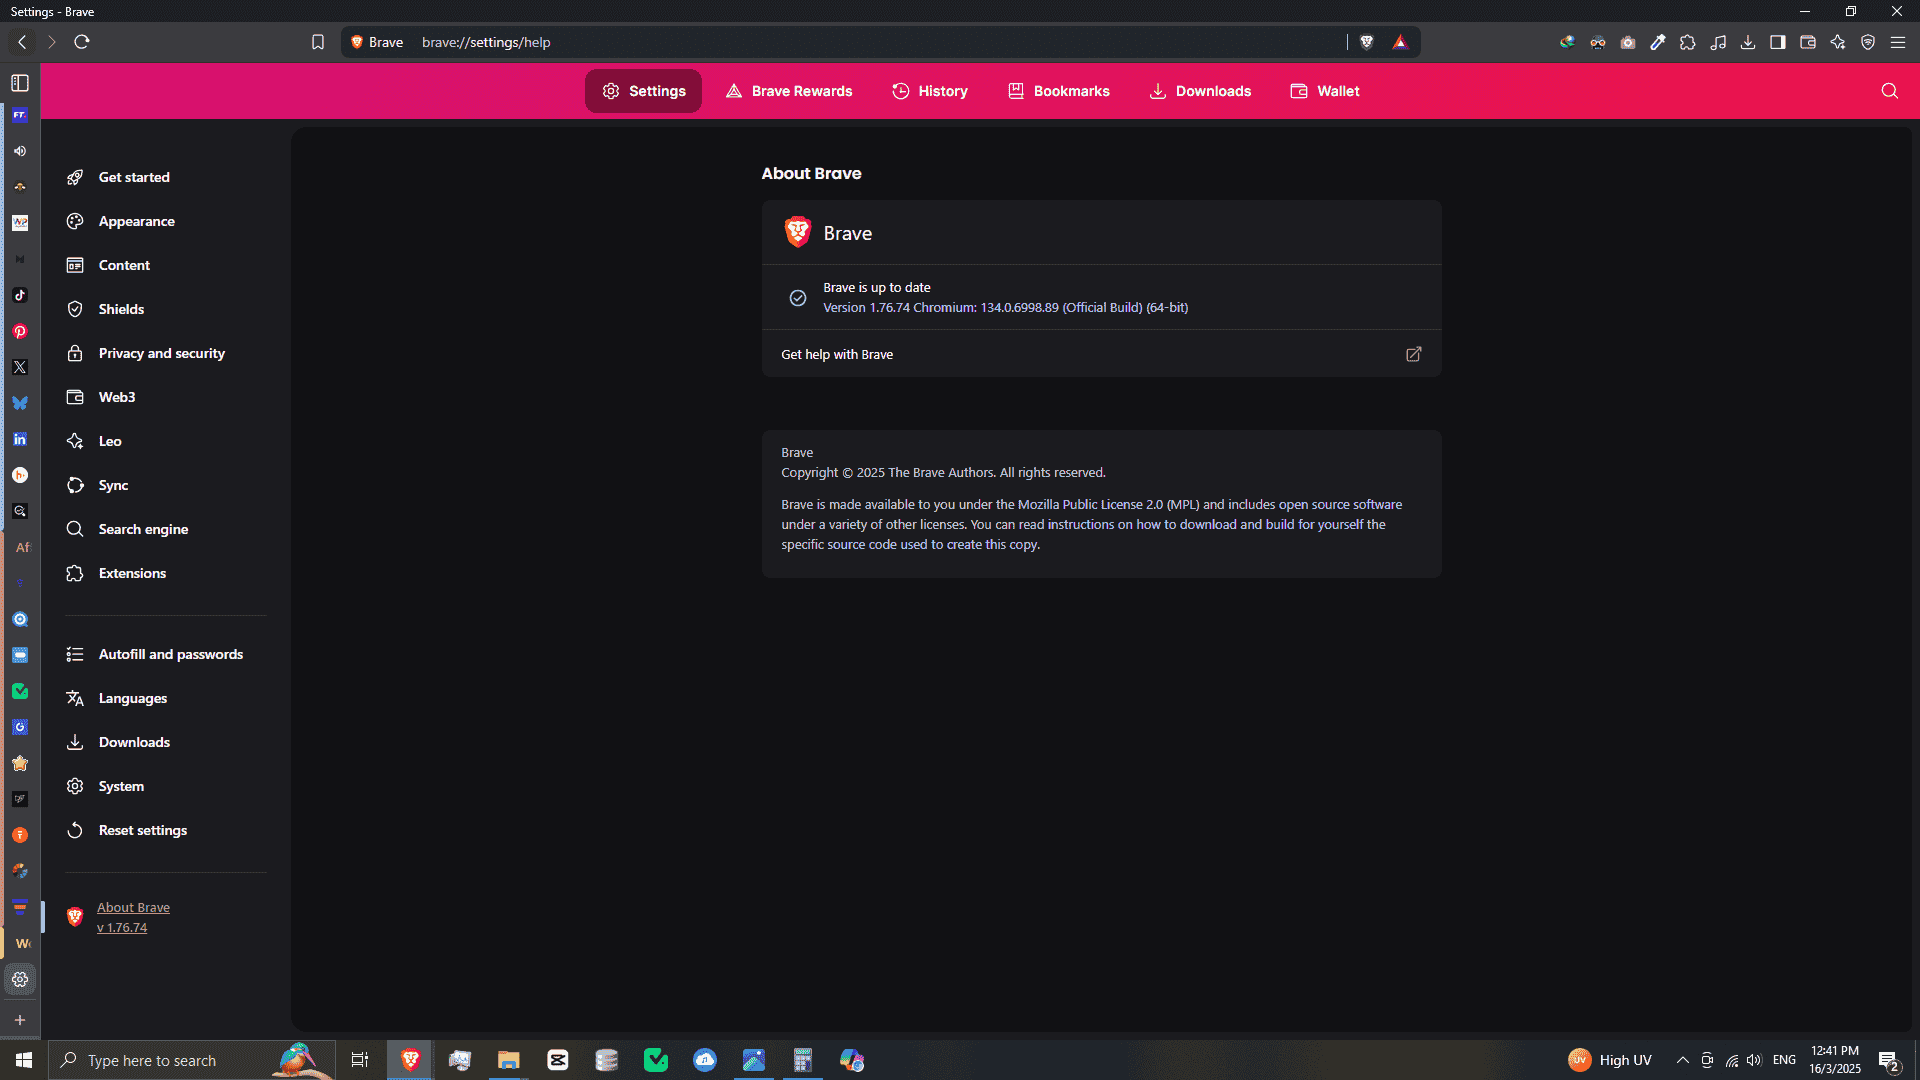This screenshot has width=1920, height=1080.
Task: Click the Brave Rewards triangle icon in address bar
Action: tap(1400, 42)
